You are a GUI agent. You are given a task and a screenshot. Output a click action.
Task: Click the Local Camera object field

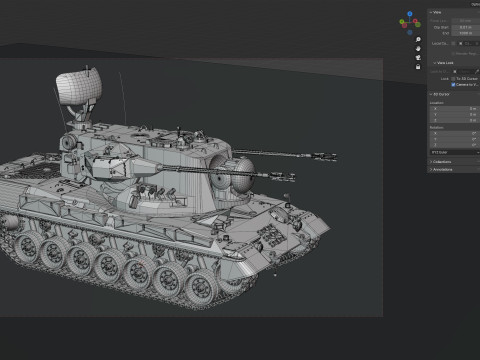pos(469,43)
